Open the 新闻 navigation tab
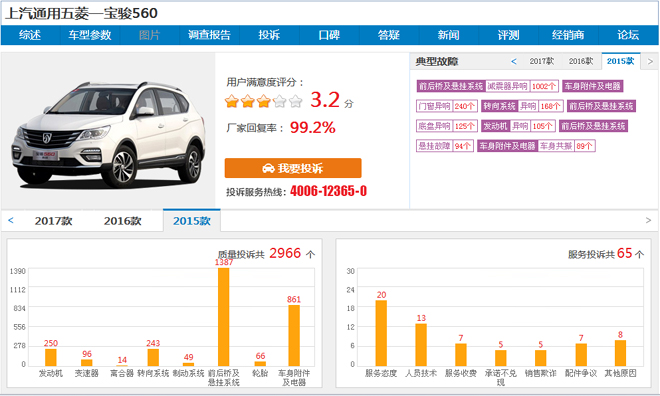660x396 pixels. pyautogui.click(x=448, y=35)
